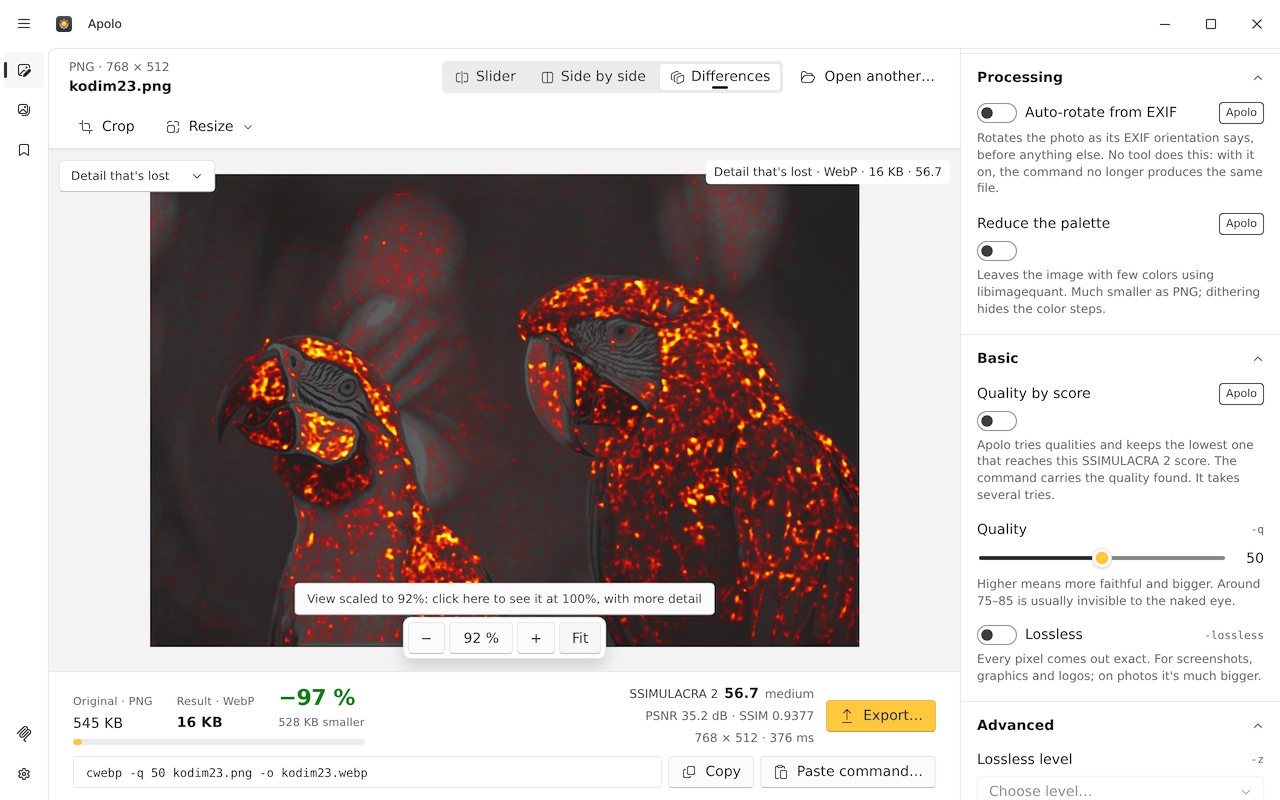The width and height of the screenshot is (1280, 800).
Task: Click the 92 % zoom value
Action: coord(481,638)
